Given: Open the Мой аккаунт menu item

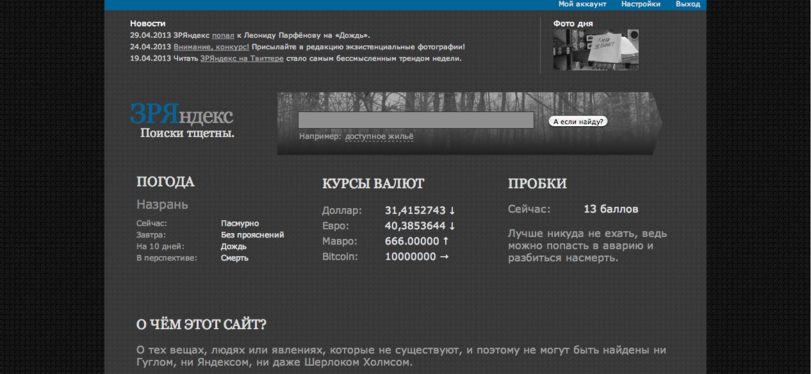Looking at the screenshot, I should (x=582, y=4).
